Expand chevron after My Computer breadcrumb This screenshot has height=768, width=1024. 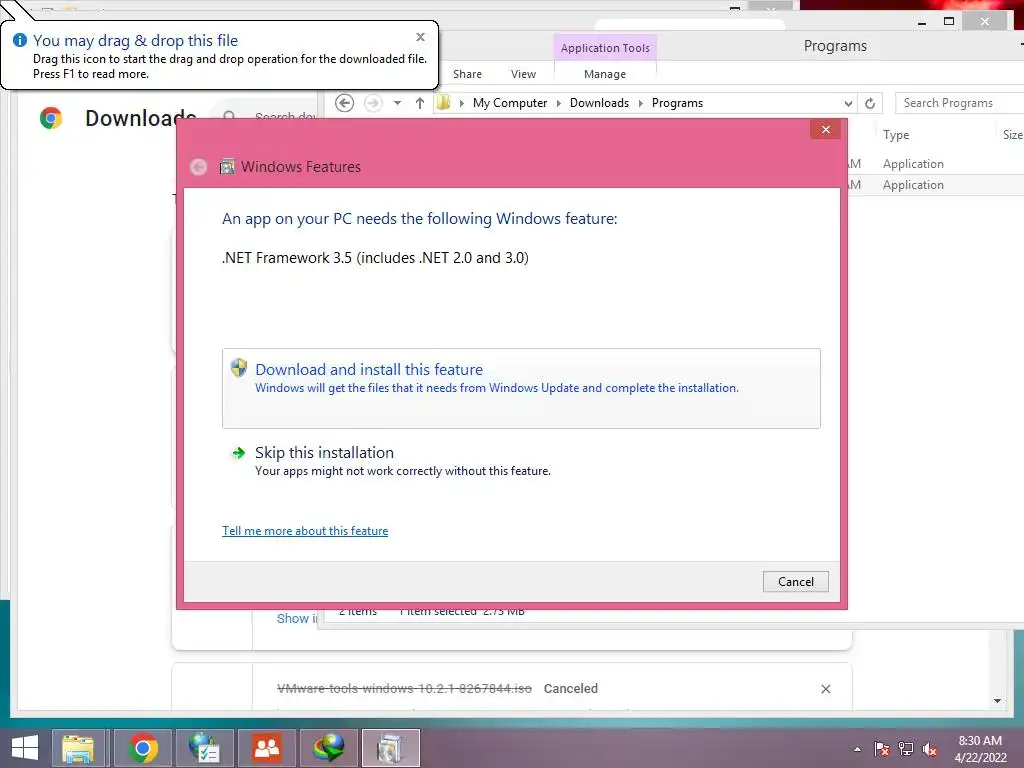tap(558, 103)
